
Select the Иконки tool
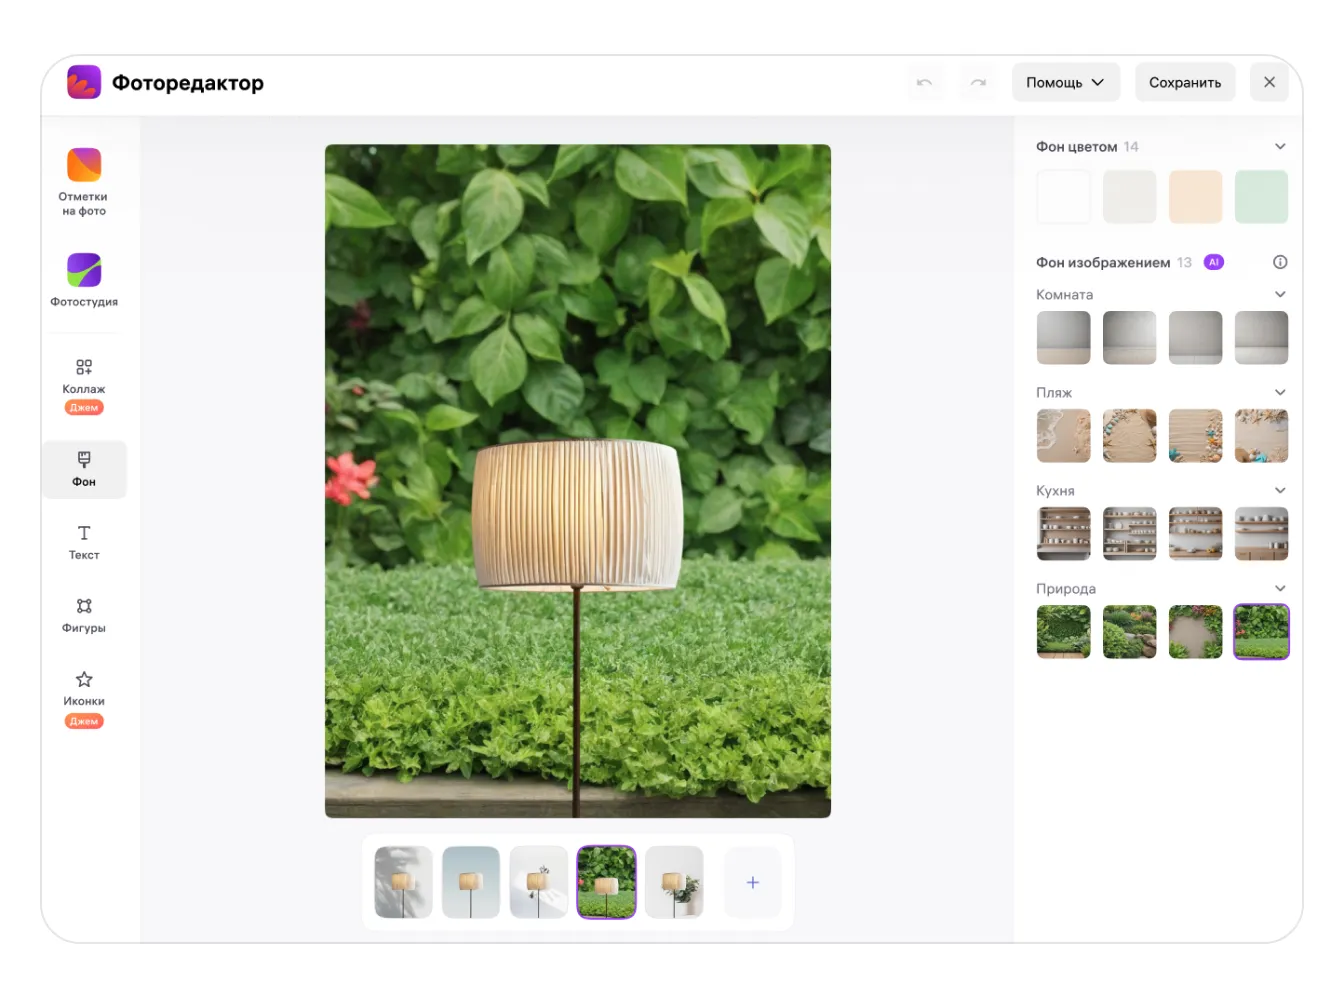[x=84, y=698]
